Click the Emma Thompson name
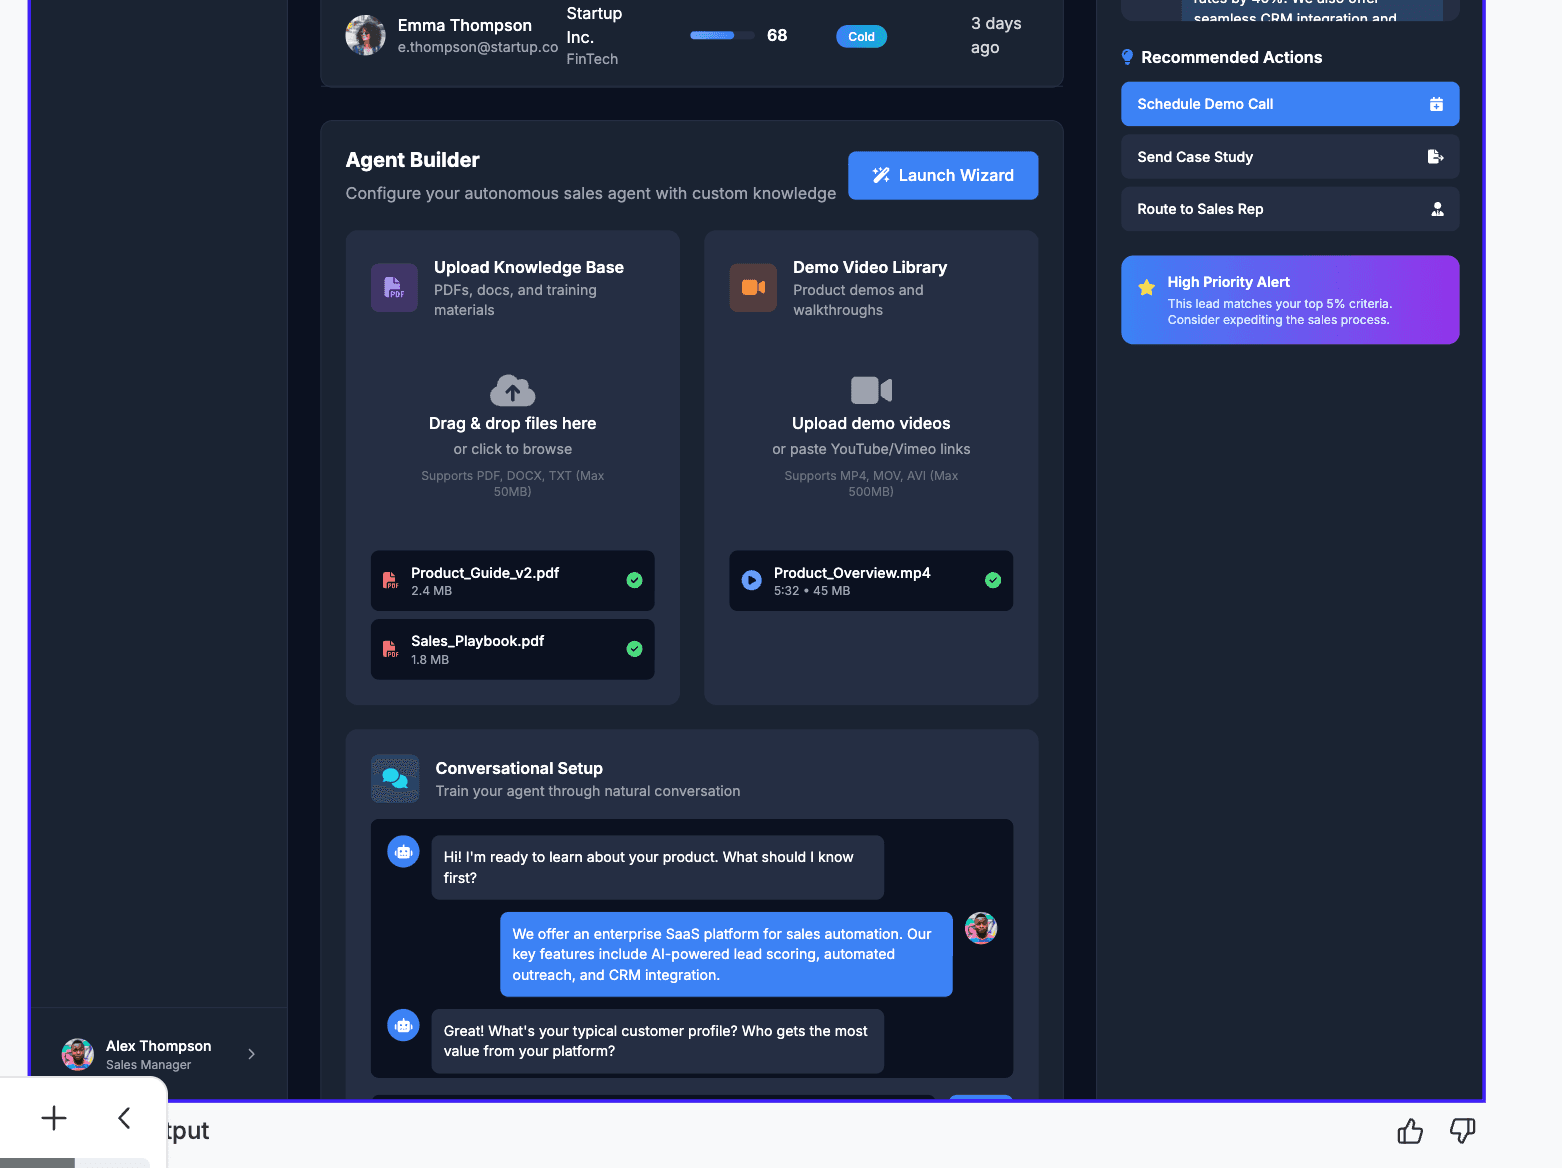 [x=465, y=25]
